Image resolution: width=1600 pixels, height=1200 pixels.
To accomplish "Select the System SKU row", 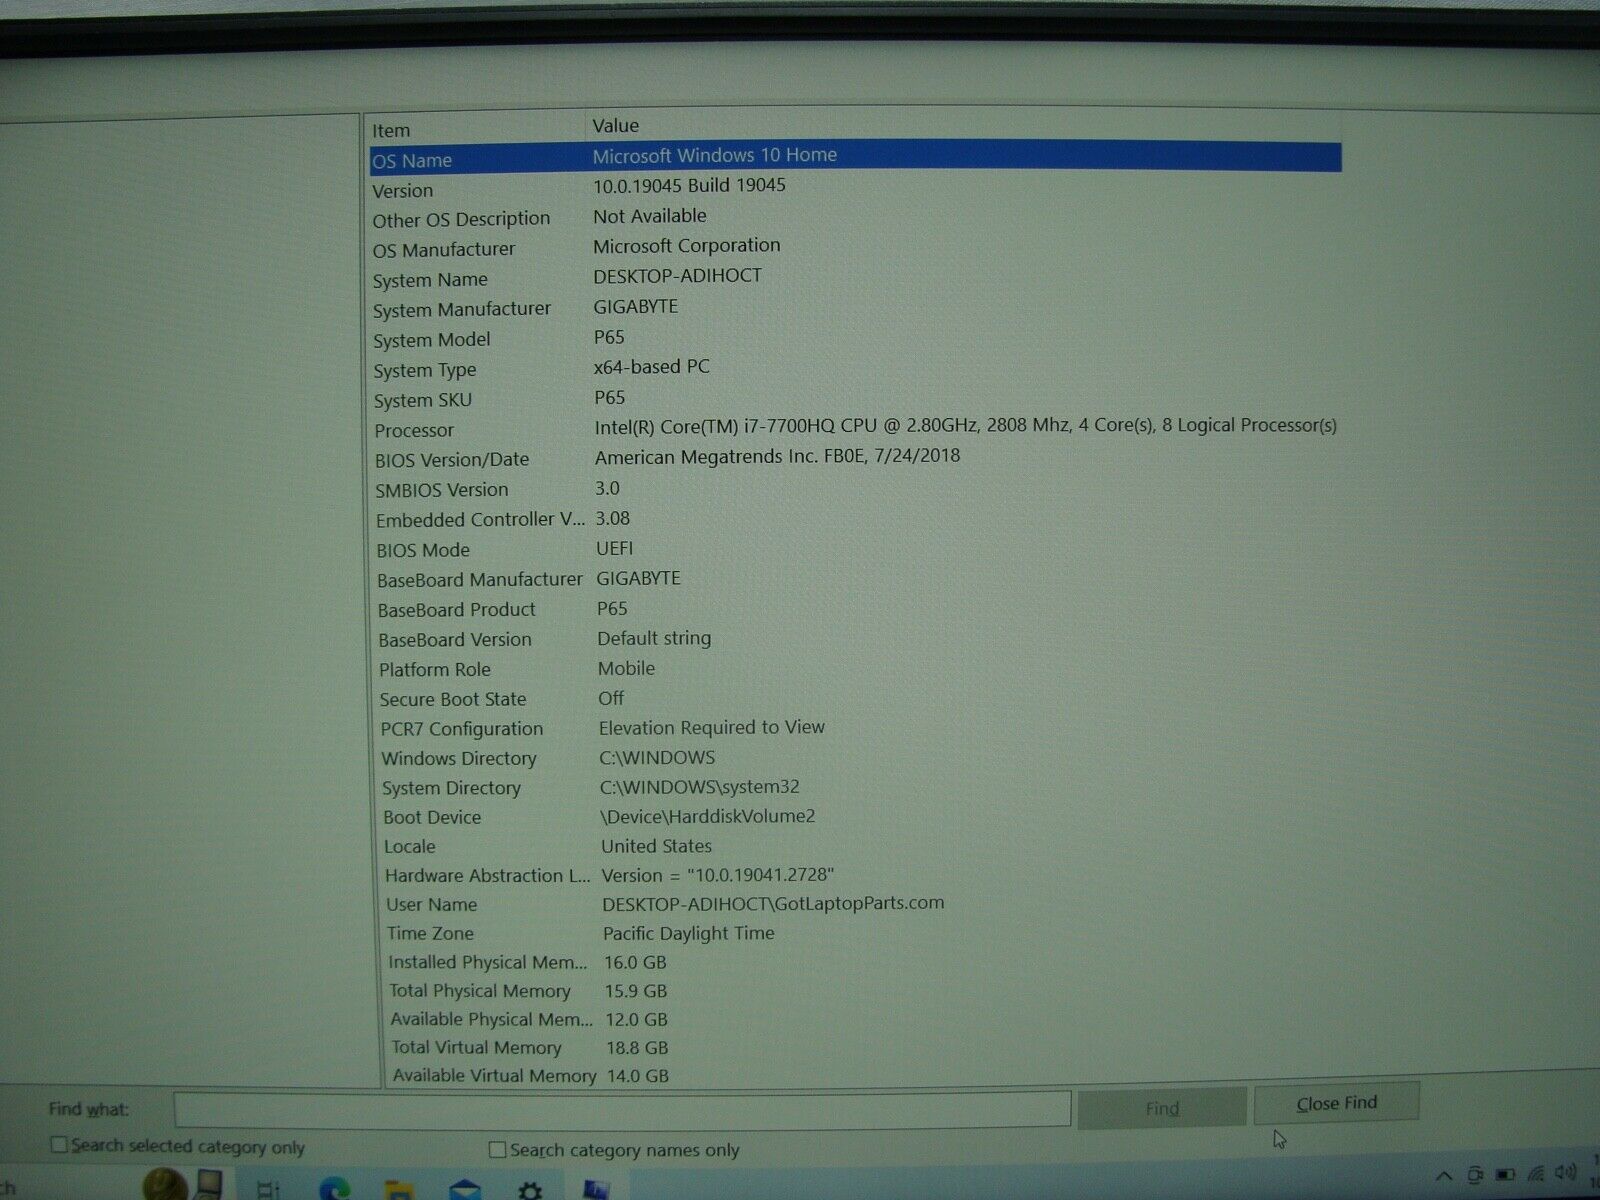I will click(x=855, y=398).
